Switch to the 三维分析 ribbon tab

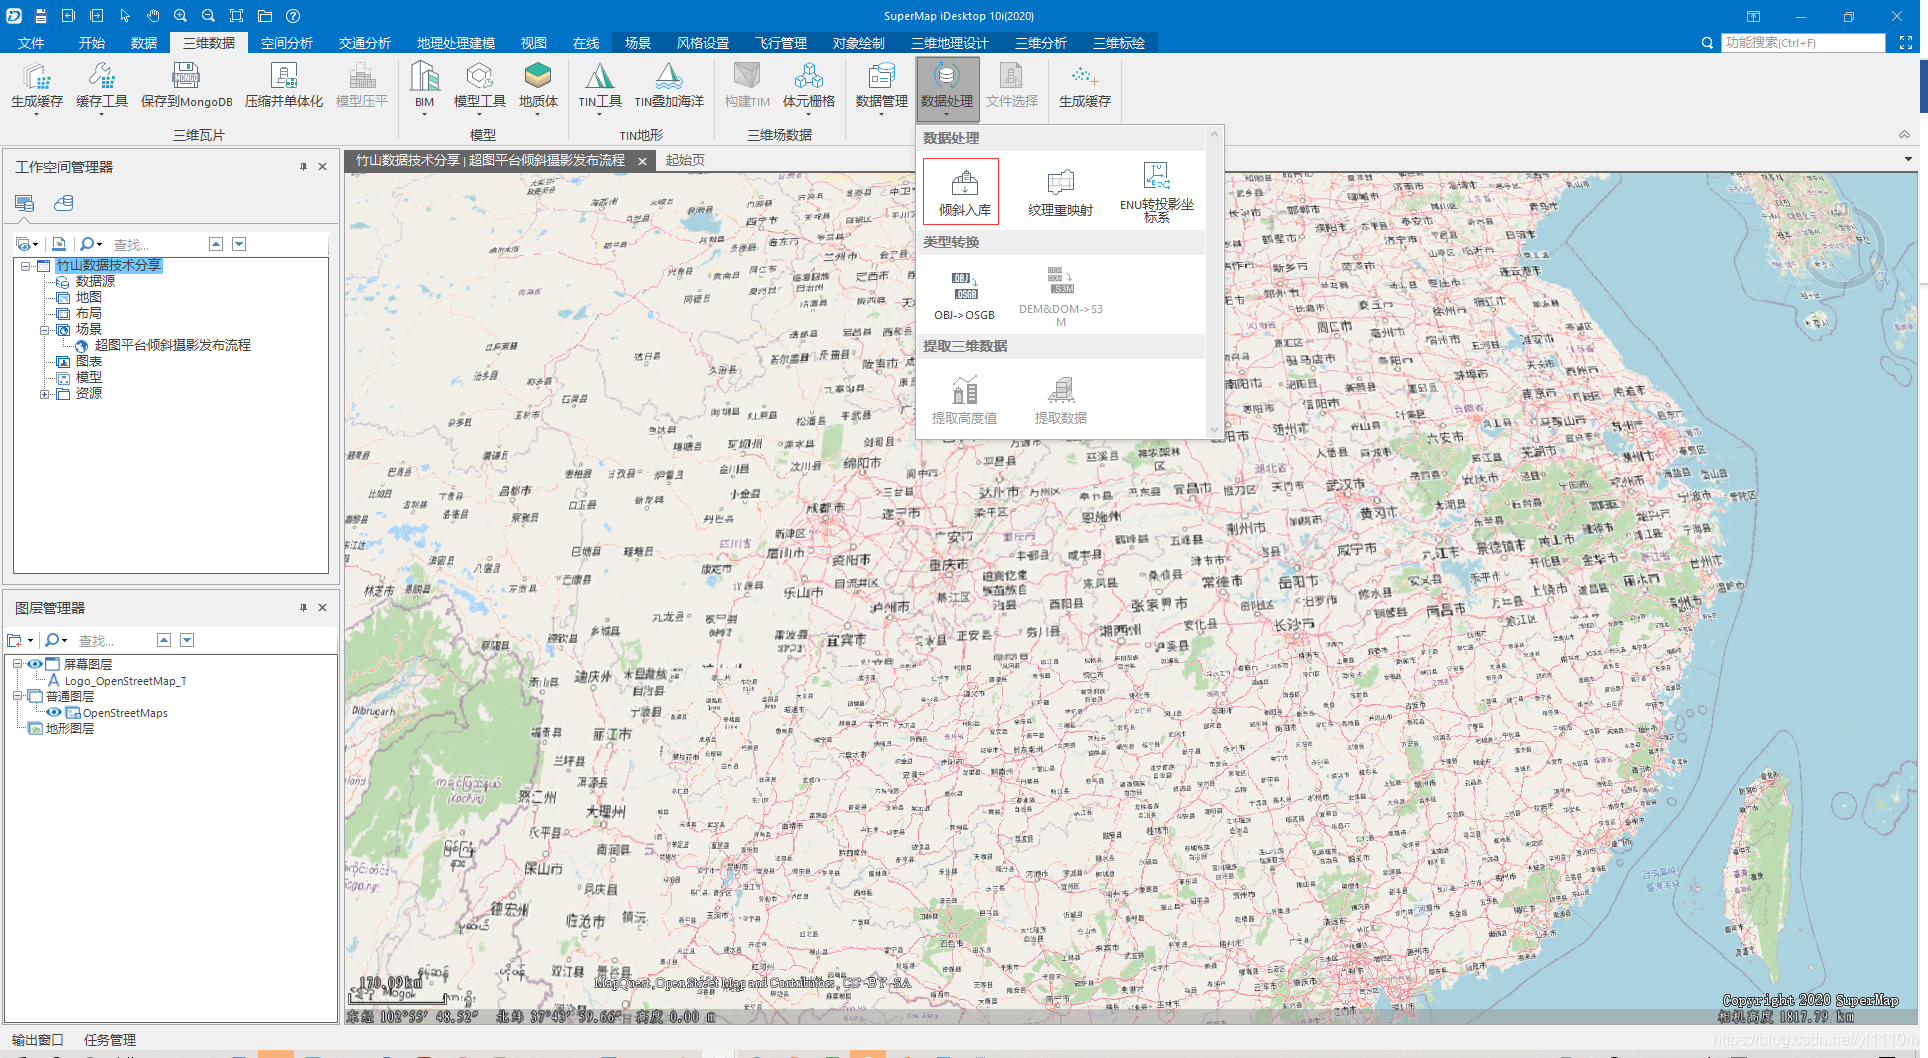[x=1041, y=43]
